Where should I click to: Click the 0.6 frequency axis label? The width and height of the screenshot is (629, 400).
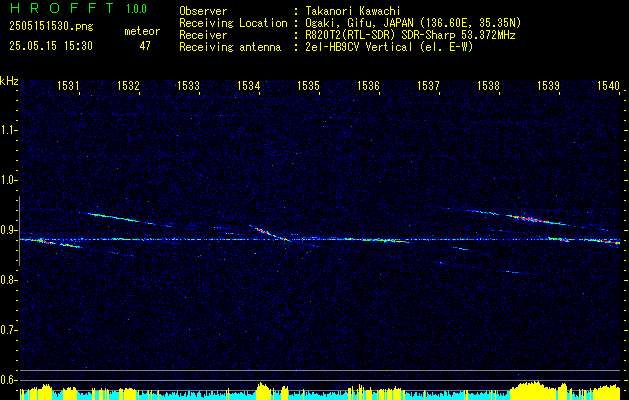coord(8,380)
